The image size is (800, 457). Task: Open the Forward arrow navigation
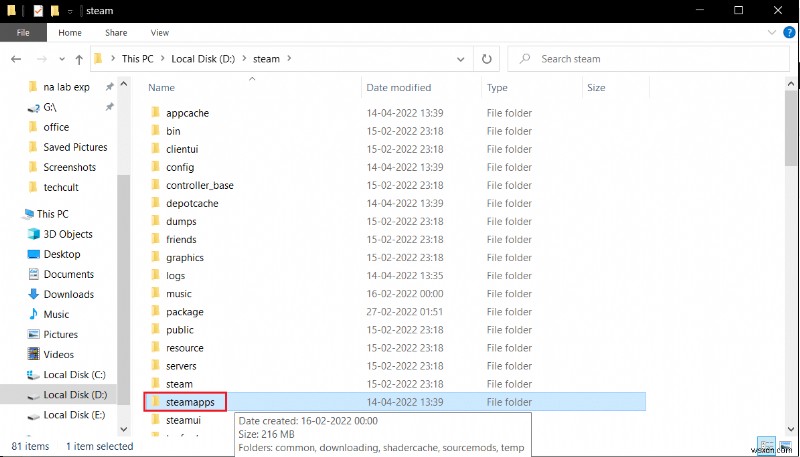coord(41,59)
